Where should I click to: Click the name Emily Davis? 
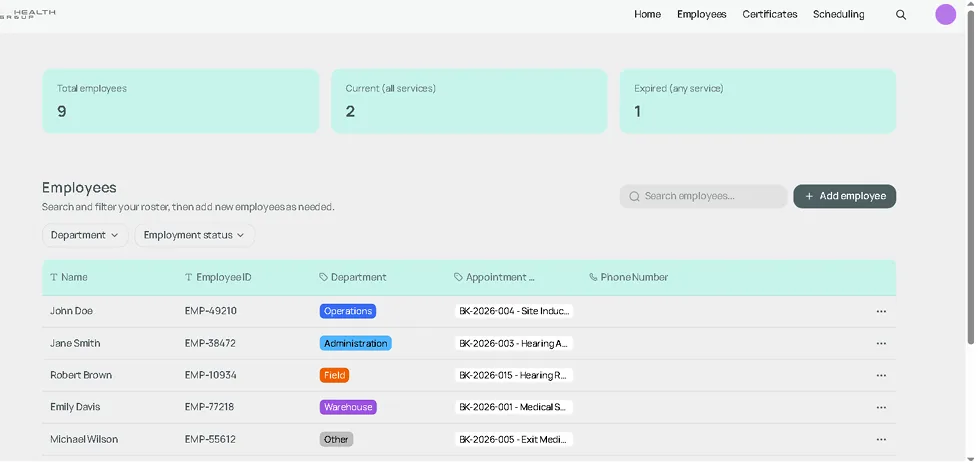[x=75, y=407]
